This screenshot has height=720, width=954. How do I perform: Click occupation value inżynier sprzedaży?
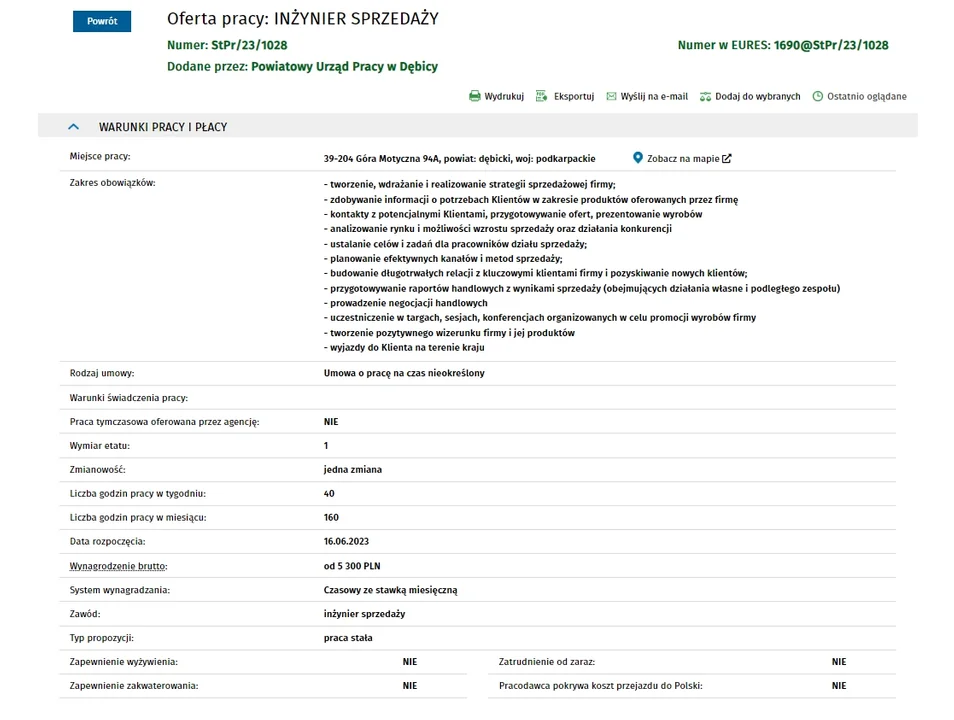pos(364,613)
